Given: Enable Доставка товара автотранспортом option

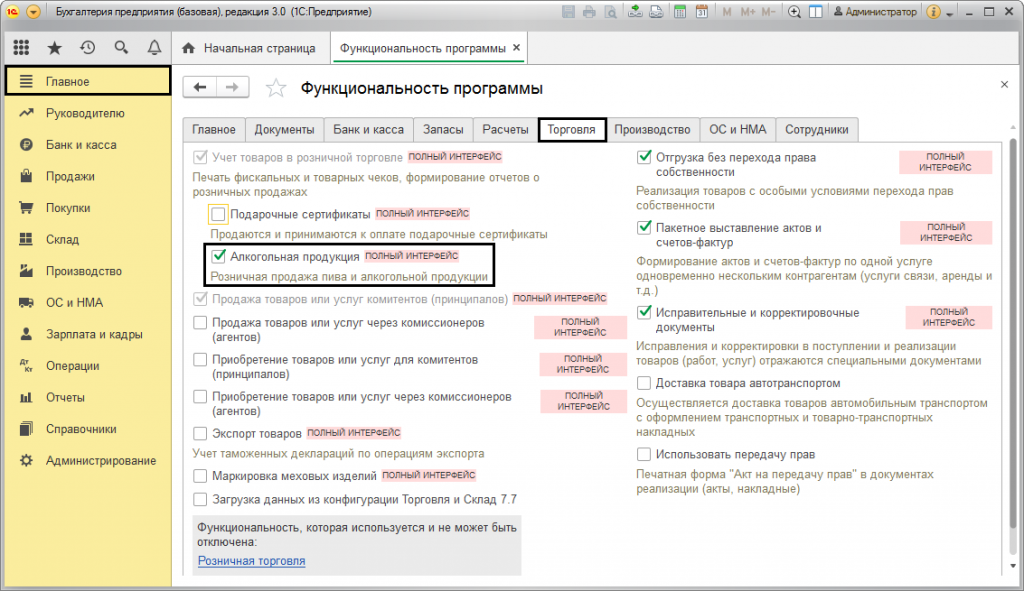Looking at the screenshot, I should coord(644,383).
